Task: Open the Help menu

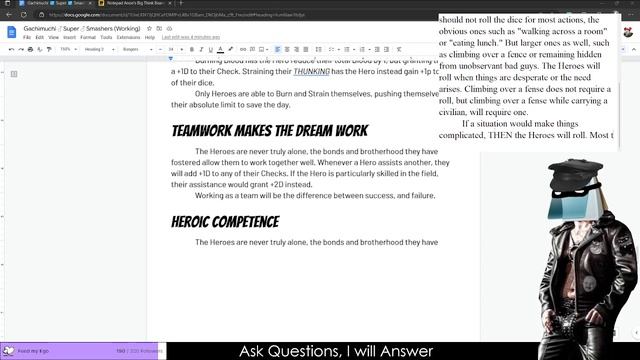Action: (x=150, y=37)
